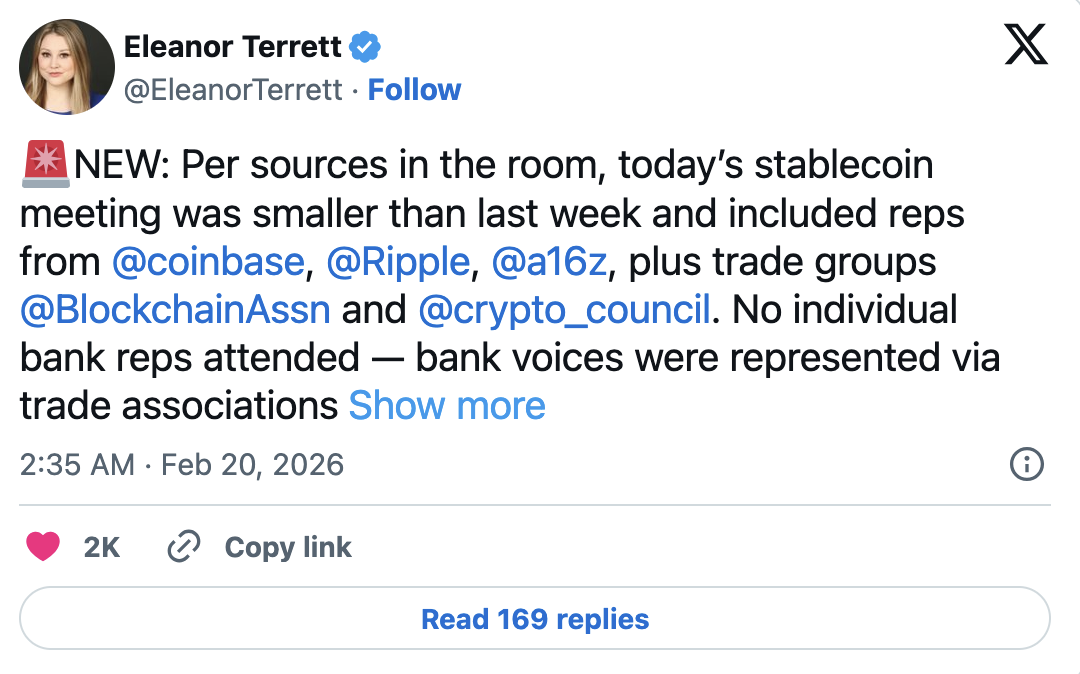Follow Eleanor Terrett

point(414,90)
